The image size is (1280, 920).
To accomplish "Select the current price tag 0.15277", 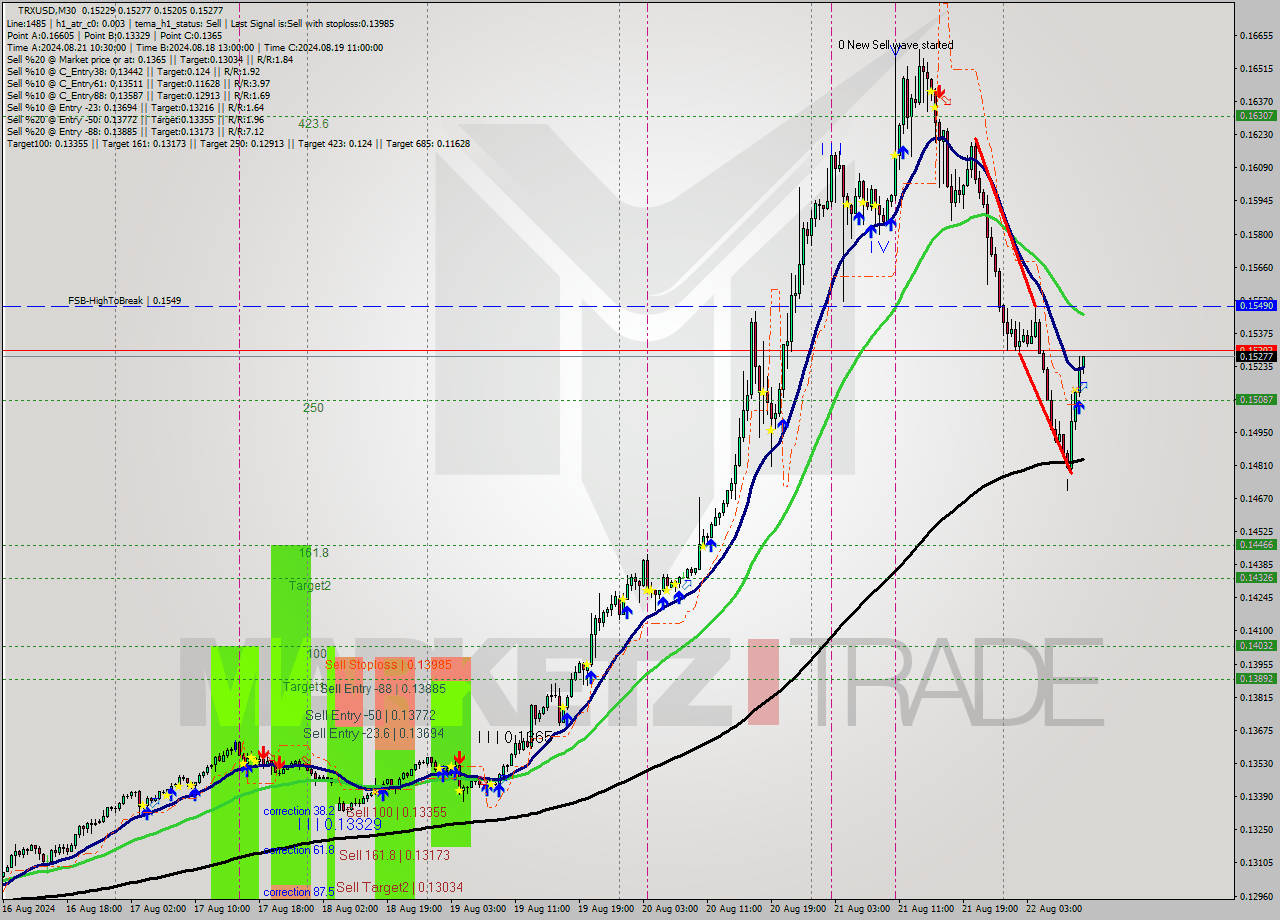I will (1256, 356).
